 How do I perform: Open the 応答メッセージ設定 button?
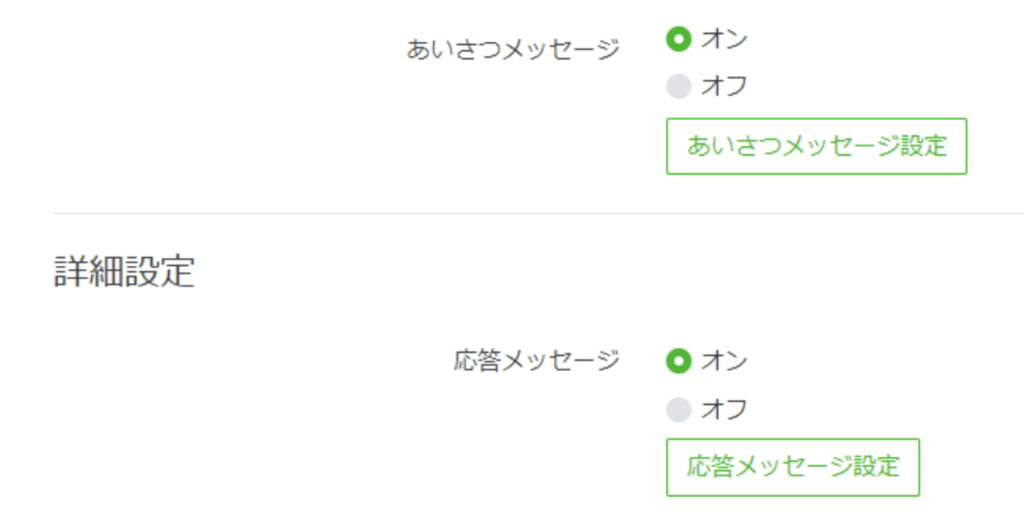tap(793, 466)
